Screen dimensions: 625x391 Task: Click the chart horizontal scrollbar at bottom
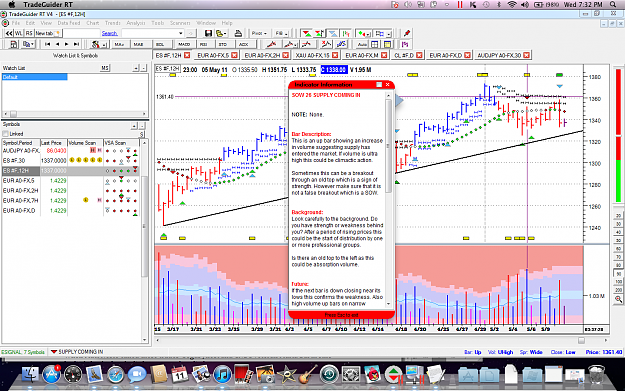click(382, 340)
